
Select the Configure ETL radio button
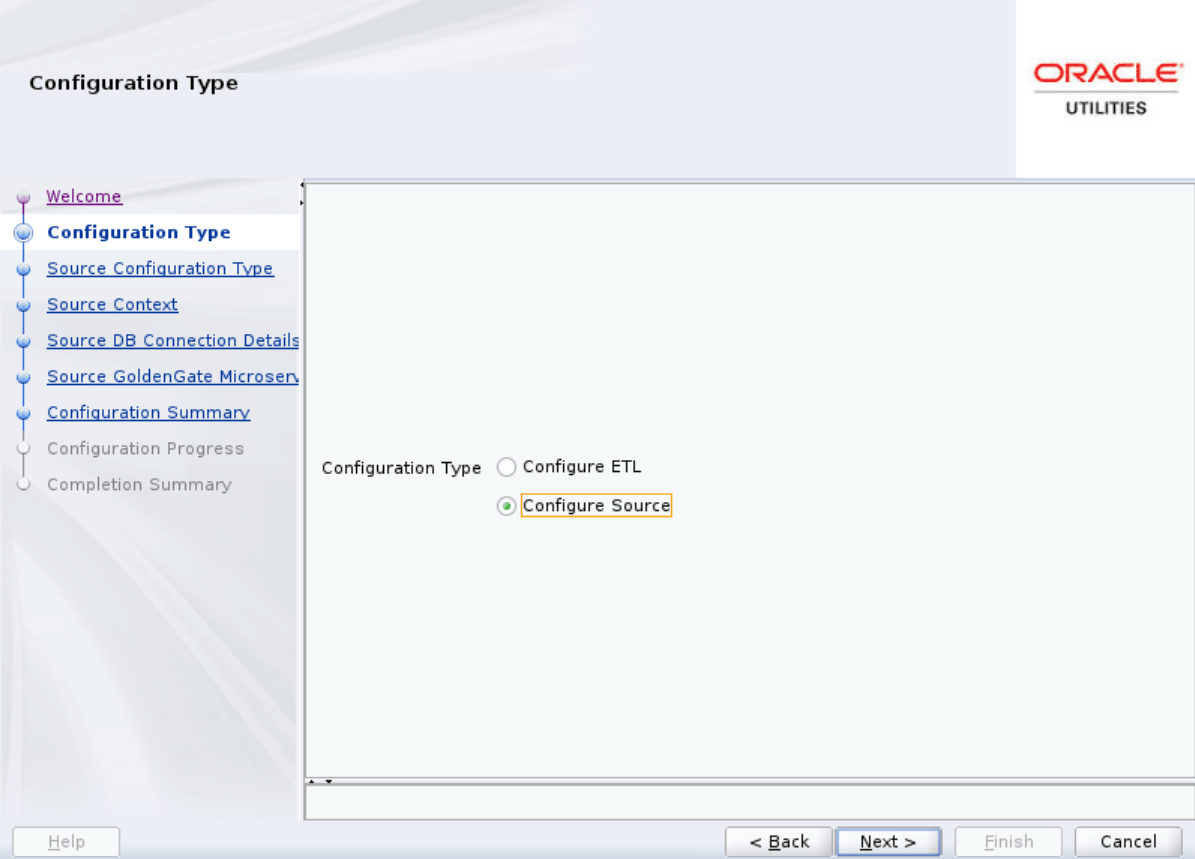(507, 466)
